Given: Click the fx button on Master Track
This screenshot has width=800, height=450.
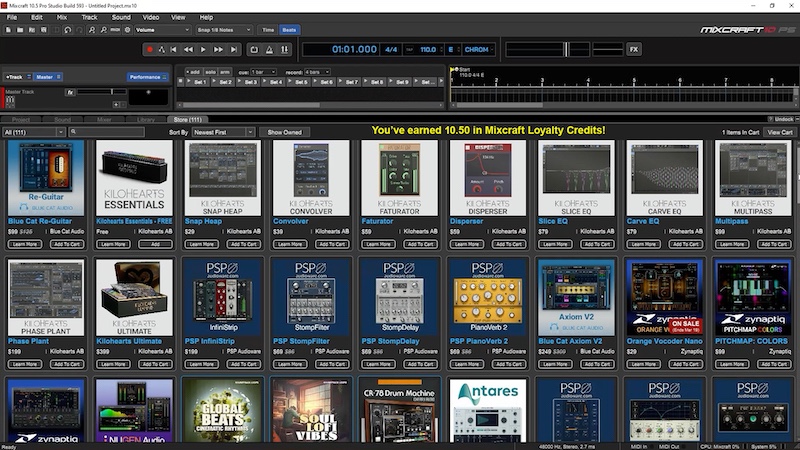Looking at the screenshot, I should (70, 92).
